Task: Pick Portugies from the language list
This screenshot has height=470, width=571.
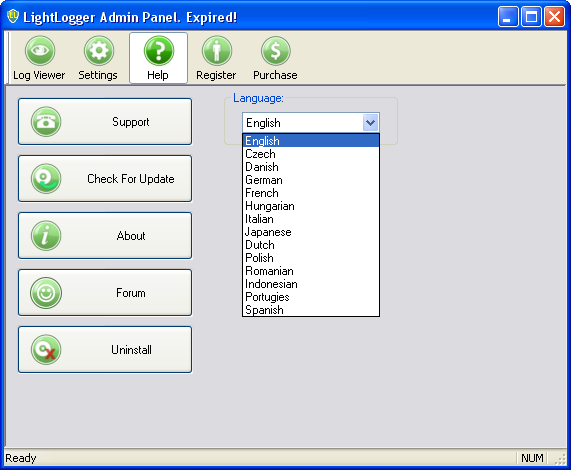Action: tap(311, 297)
